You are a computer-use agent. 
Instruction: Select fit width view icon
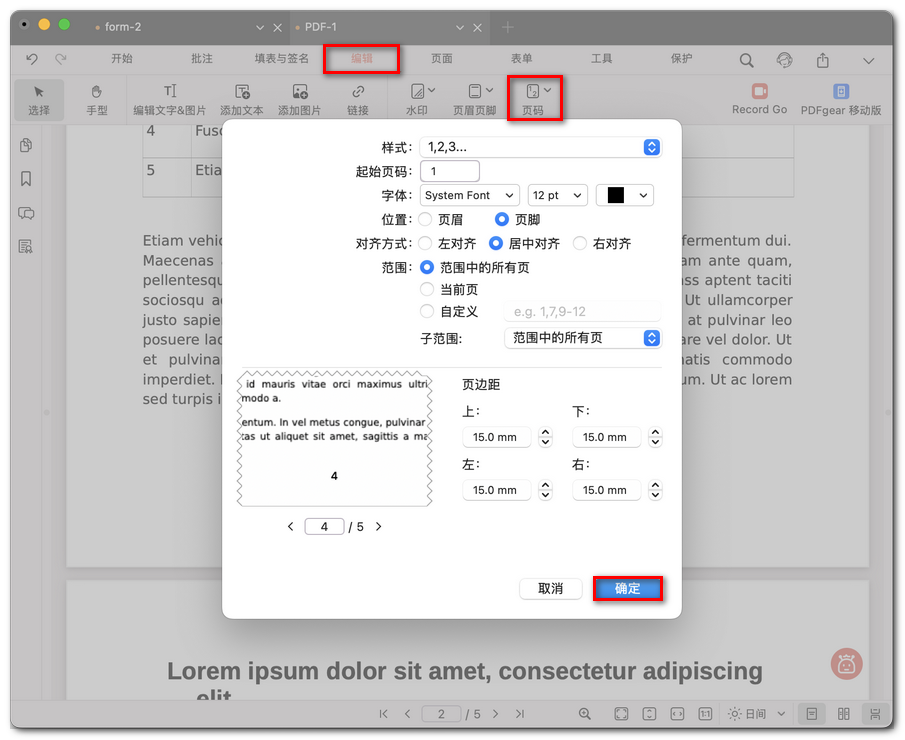pyautogui.click(x=677, y=714)
